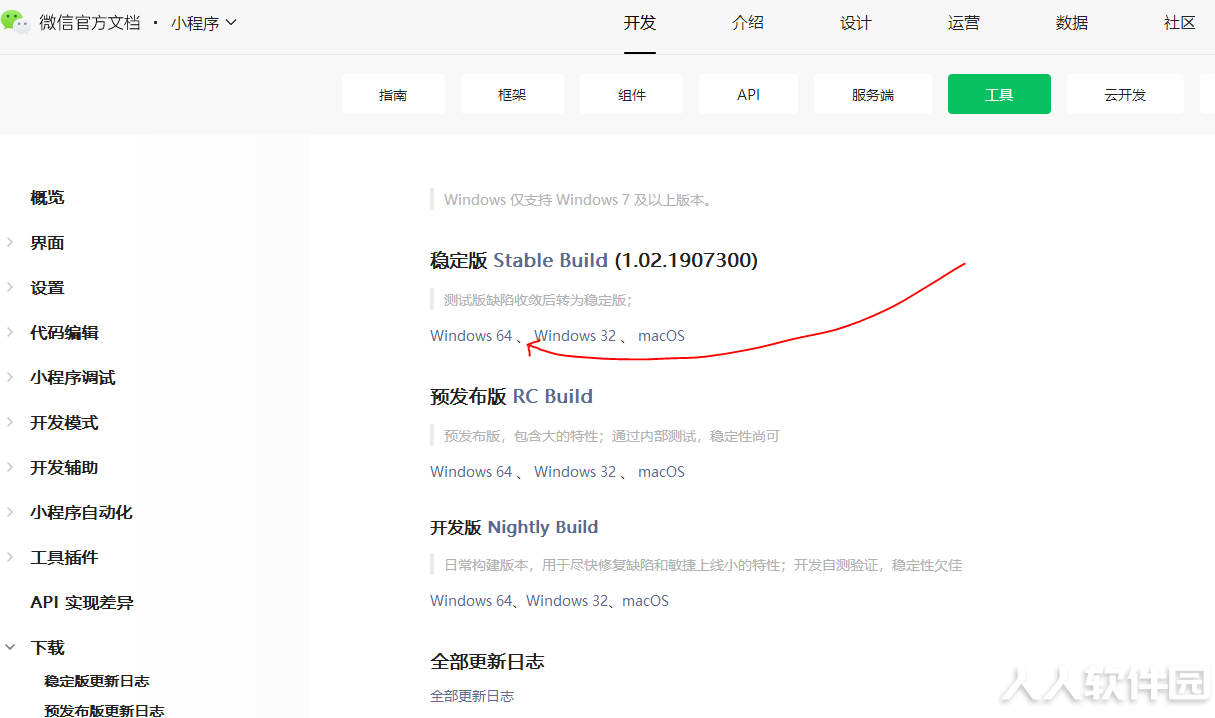Switch to the 运营 top menu
Viewport: 1215px width, 718px height.
[x=964, y=22]
